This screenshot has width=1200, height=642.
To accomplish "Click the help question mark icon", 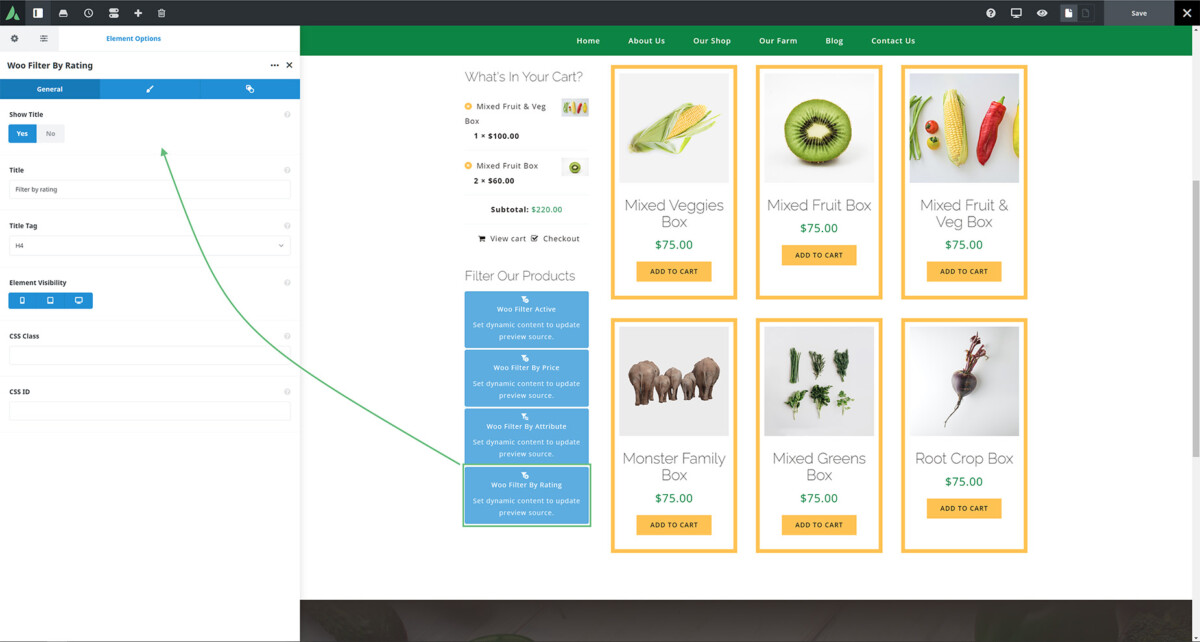I will [990, 13].
